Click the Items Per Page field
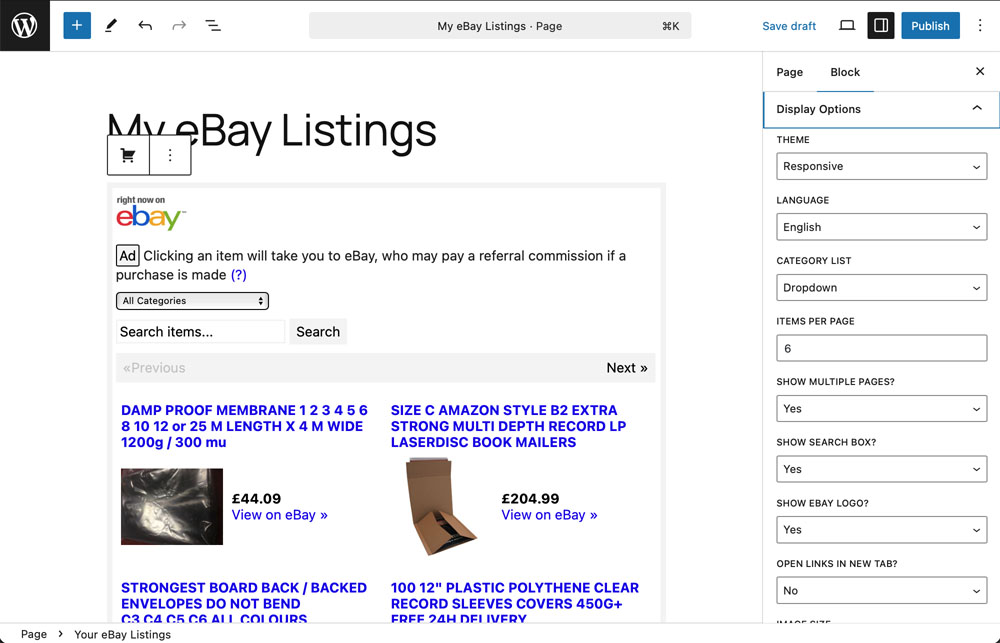 pos(881,348)
